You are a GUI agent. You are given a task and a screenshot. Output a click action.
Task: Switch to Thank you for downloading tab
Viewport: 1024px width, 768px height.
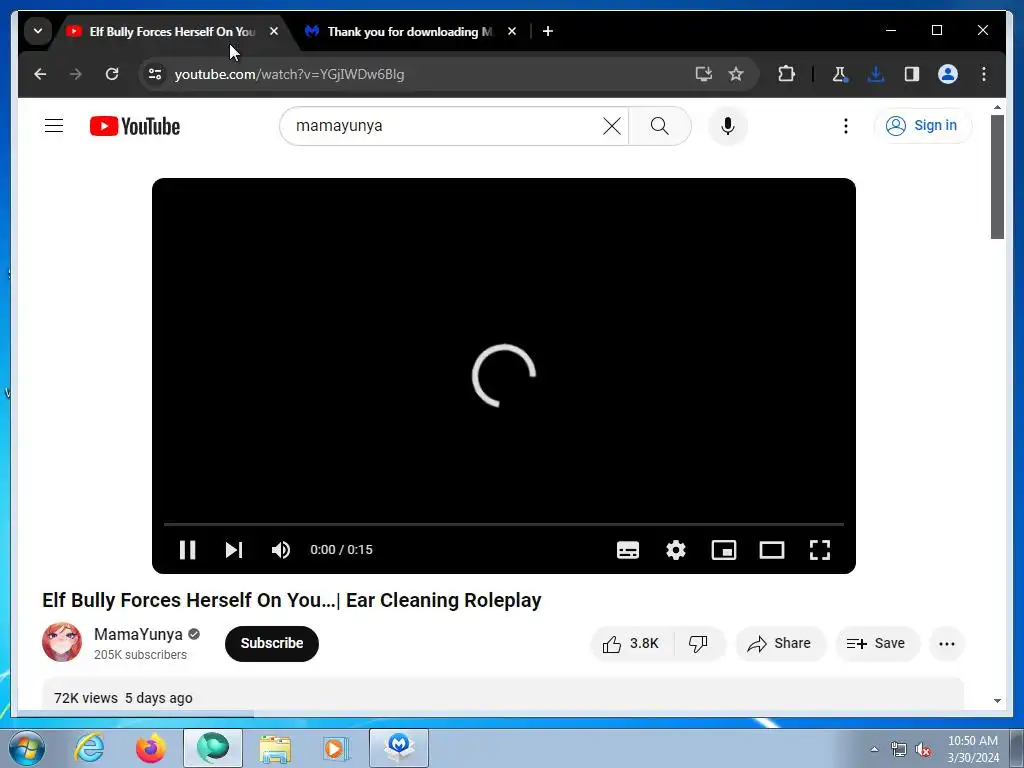click(410, 31)
